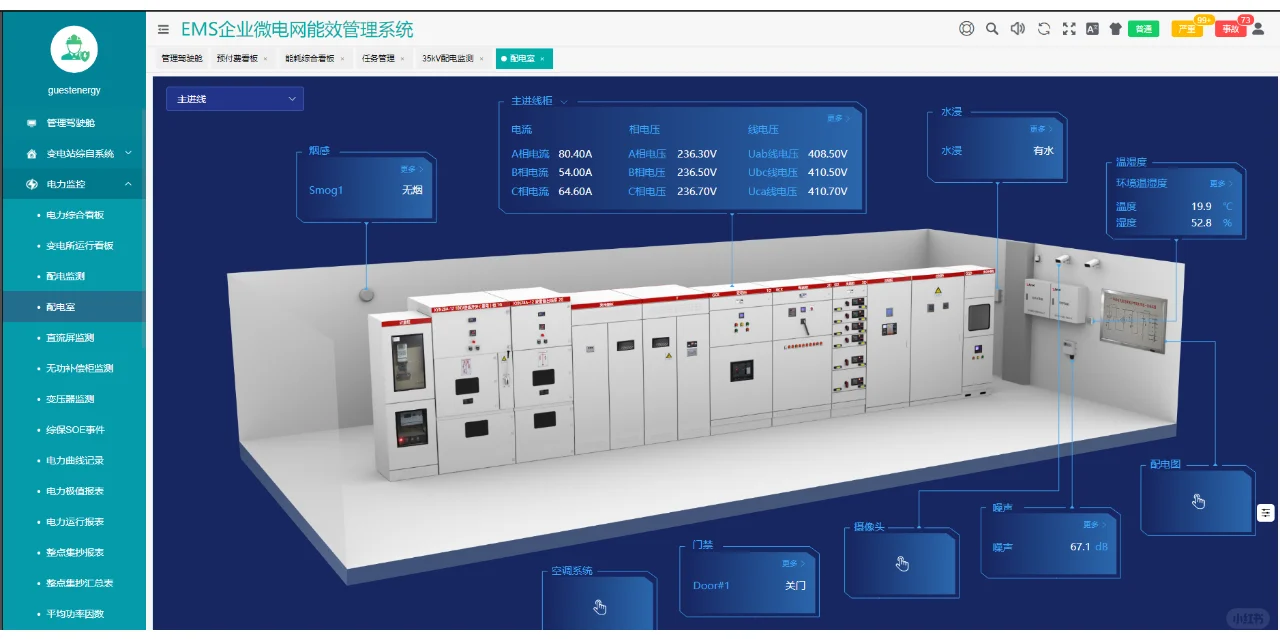Close the 35kV配电监测 tab
The image size is (1280, 639).
tap(481, 59)
